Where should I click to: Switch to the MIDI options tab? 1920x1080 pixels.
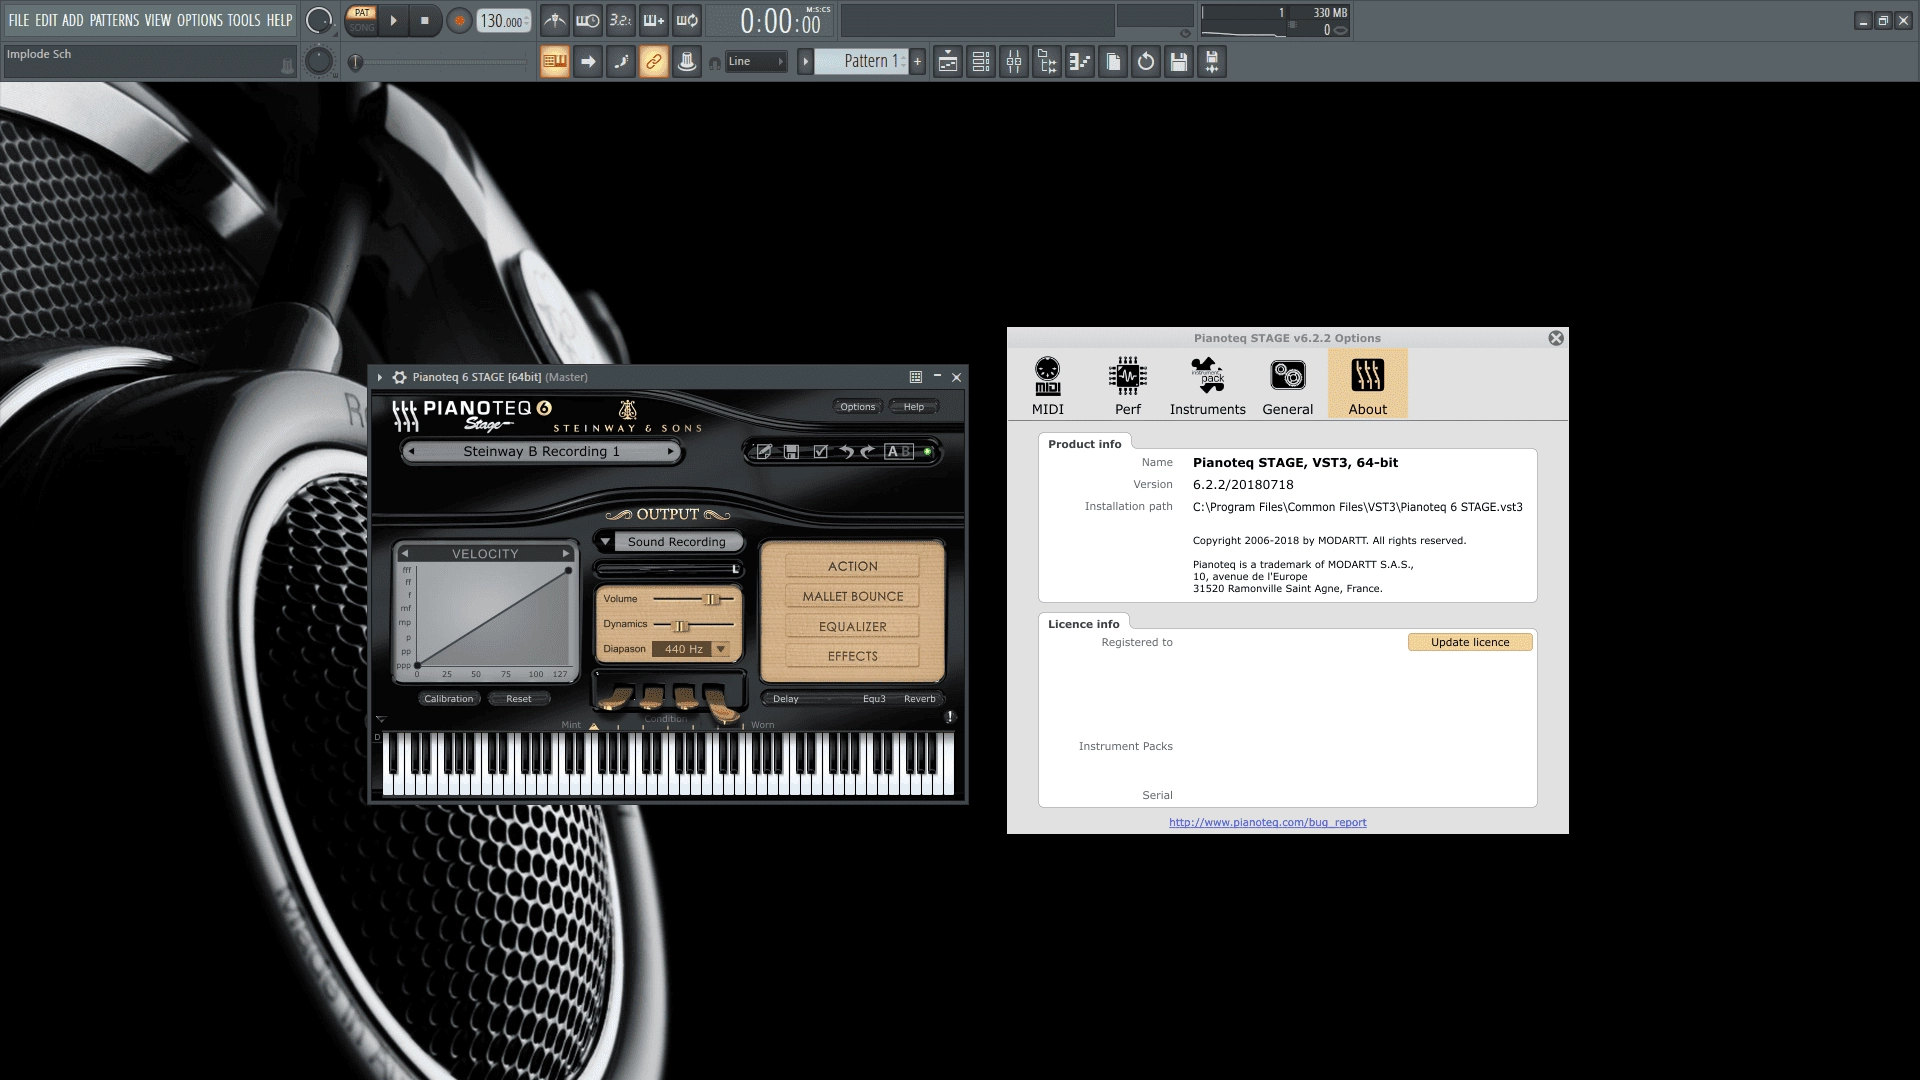pyautogui.click(x=1047, y=384)
